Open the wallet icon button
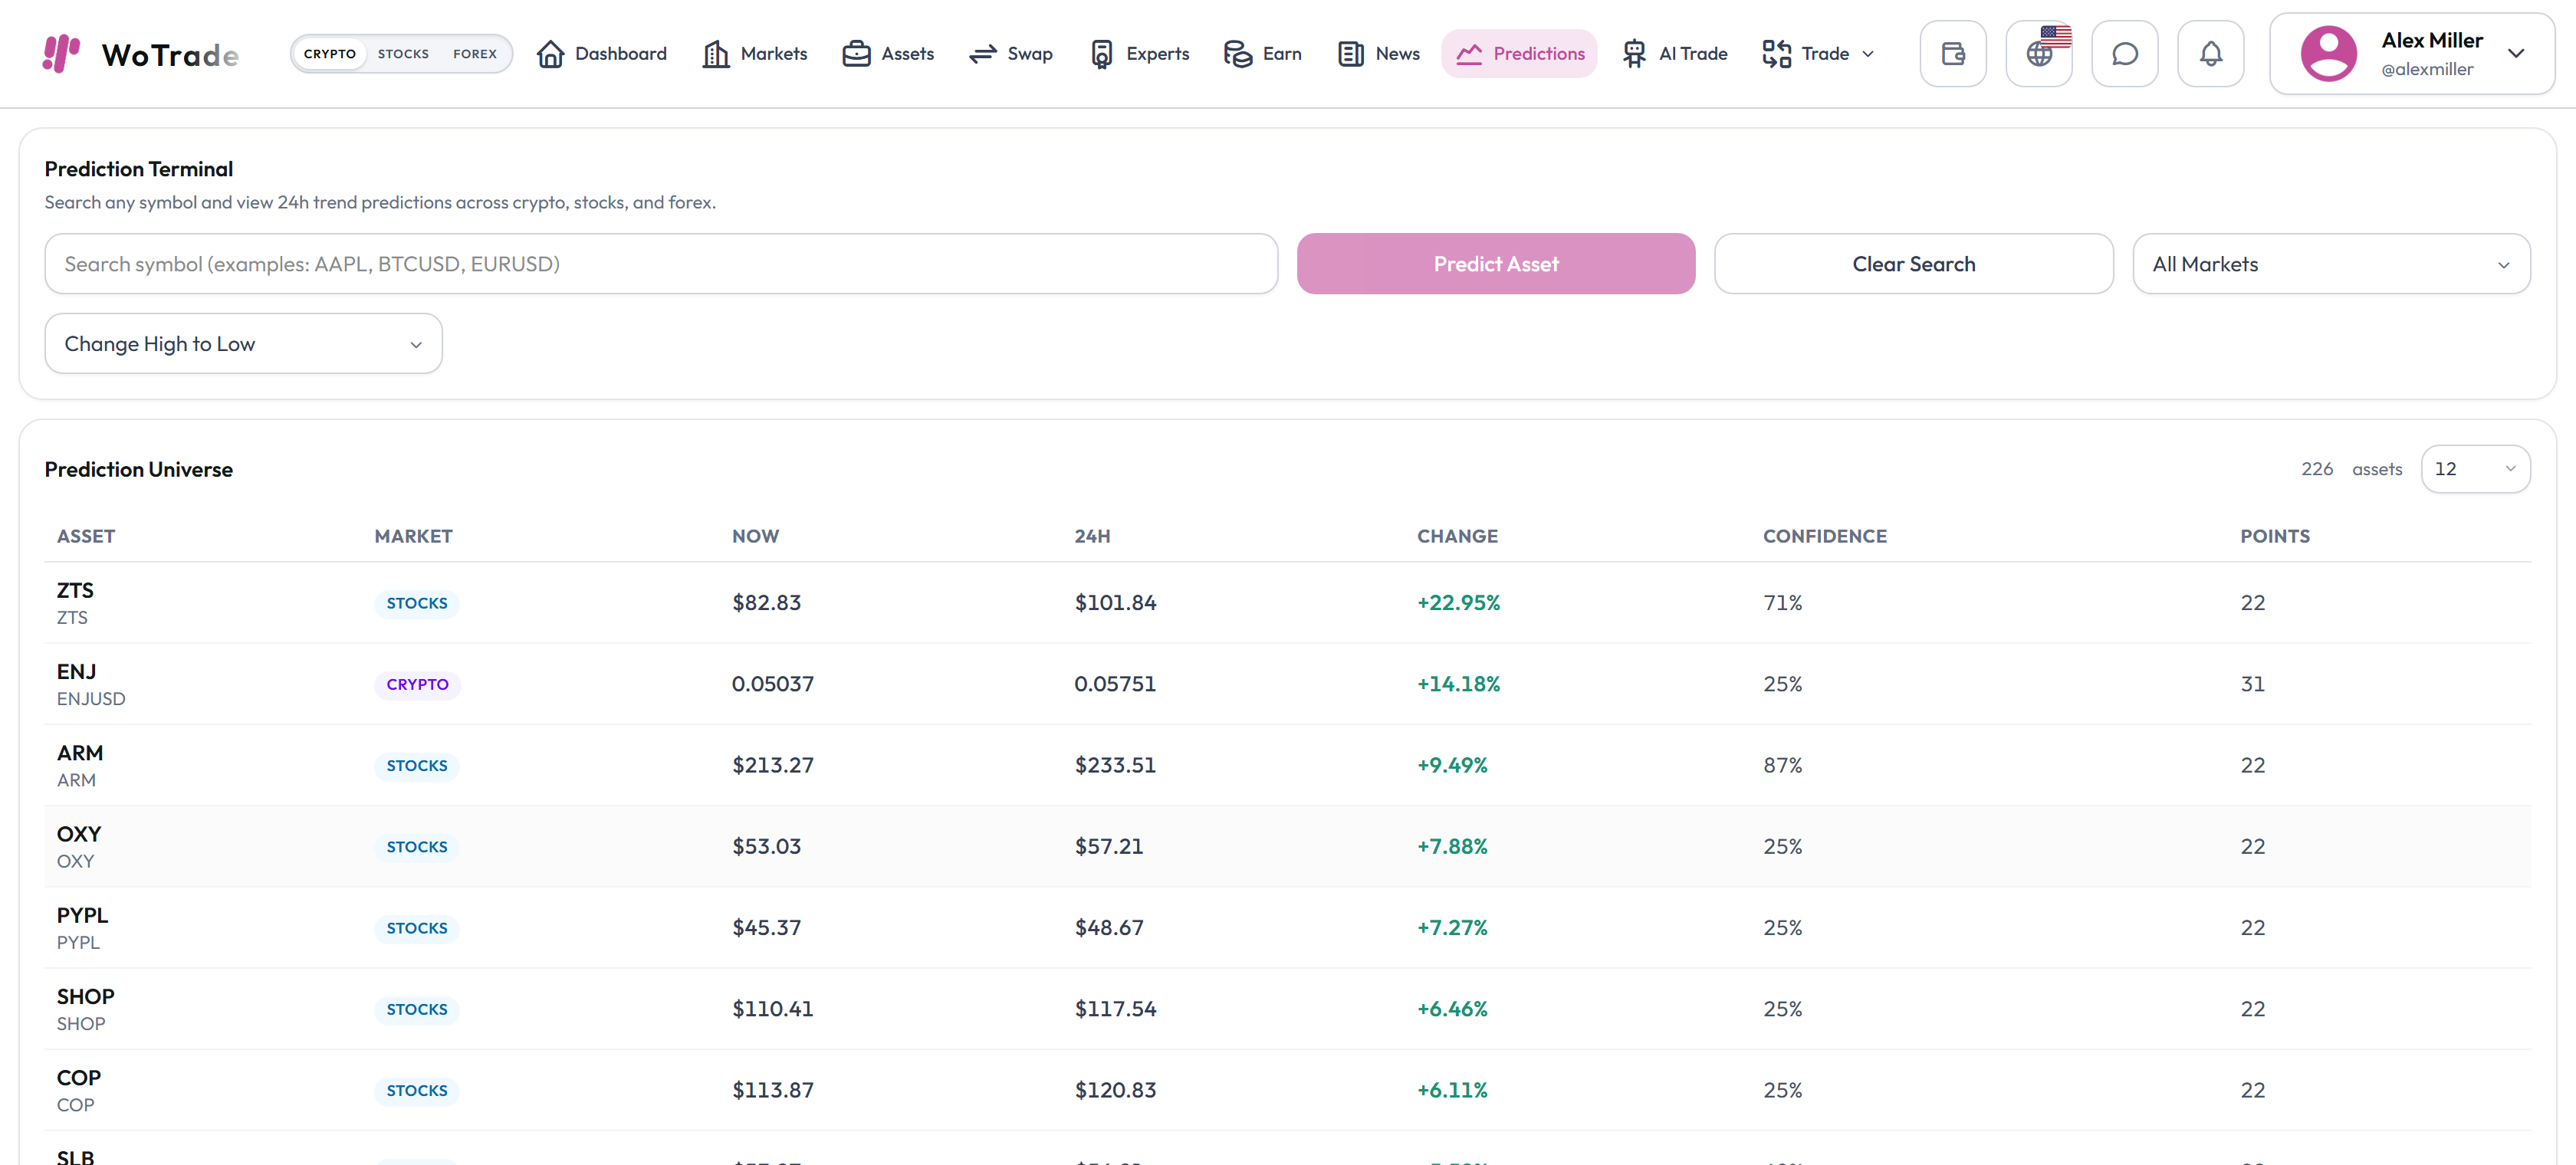The height and width of the screenshot is (1165, 2576). (x=1952, y=54)
